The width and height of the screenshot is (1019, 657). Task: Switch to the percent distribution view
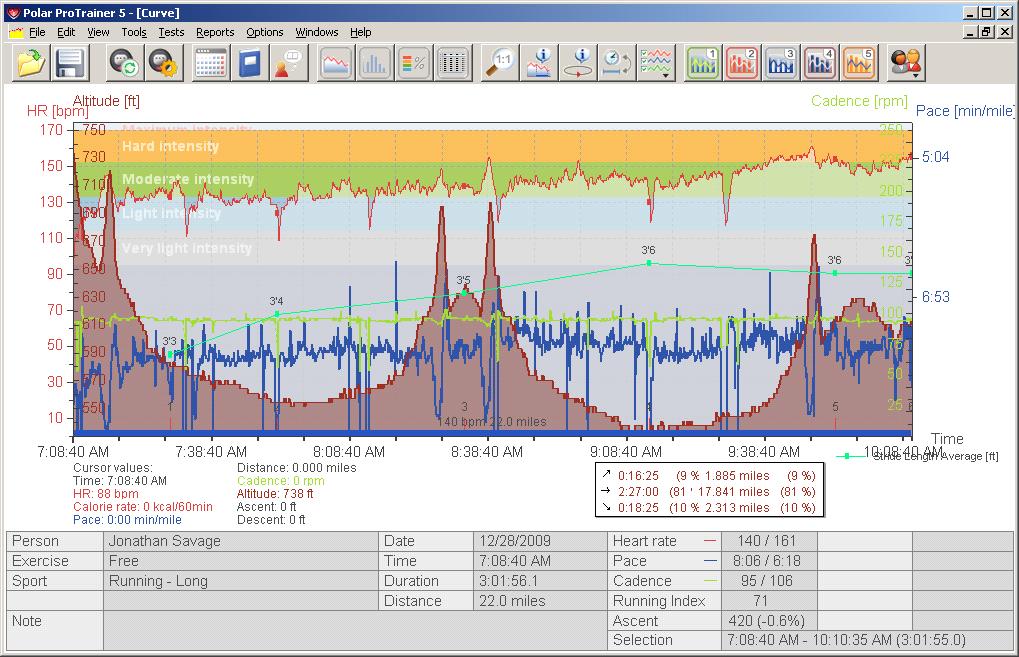point(413,63)
